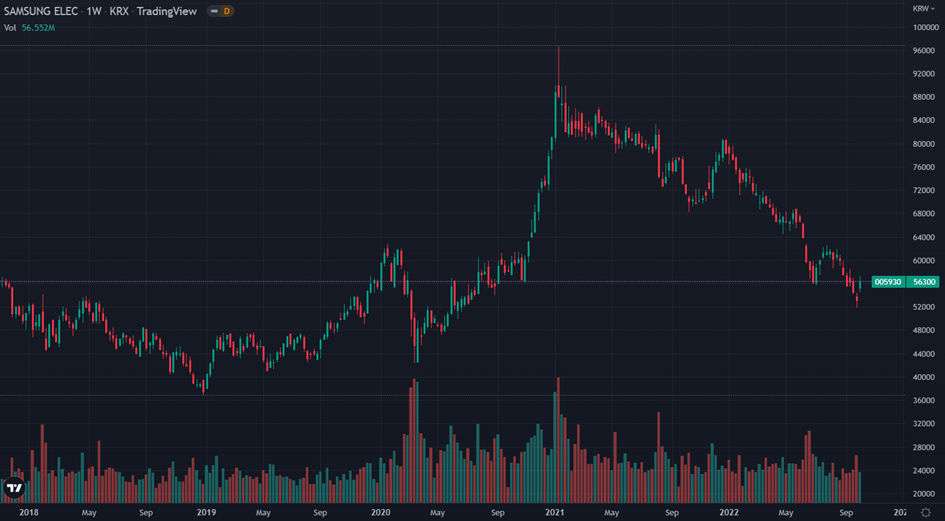Open the KRW currency dropdown
Screen dimensions: 945x521
click(x=922, y=8)
